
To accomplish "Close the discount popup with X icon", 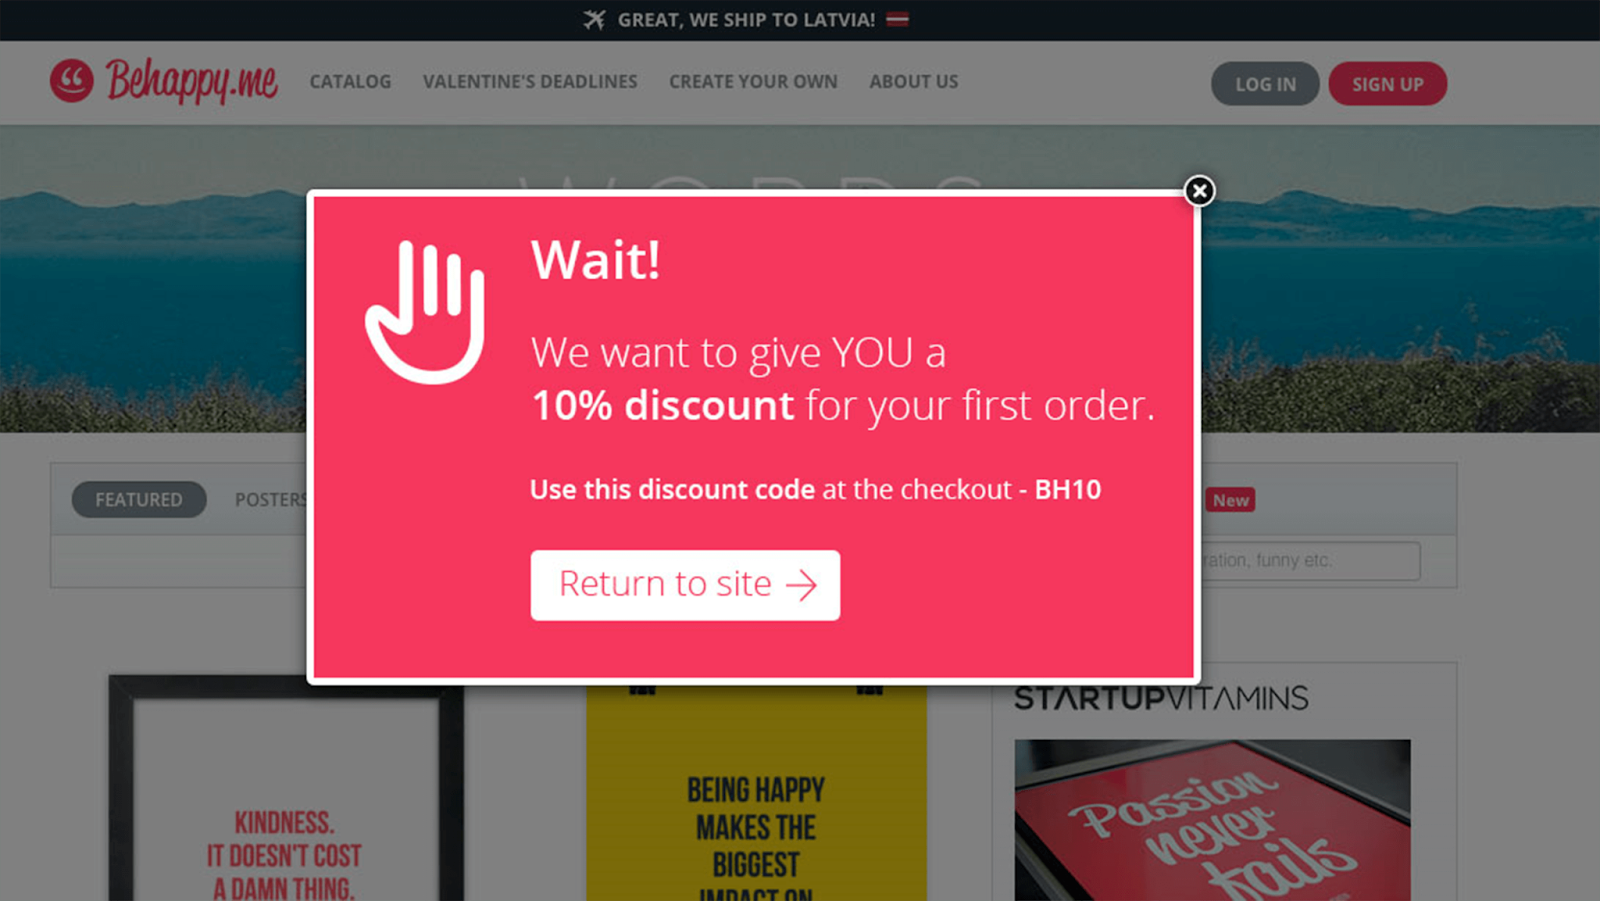I will pos(1199,190).
